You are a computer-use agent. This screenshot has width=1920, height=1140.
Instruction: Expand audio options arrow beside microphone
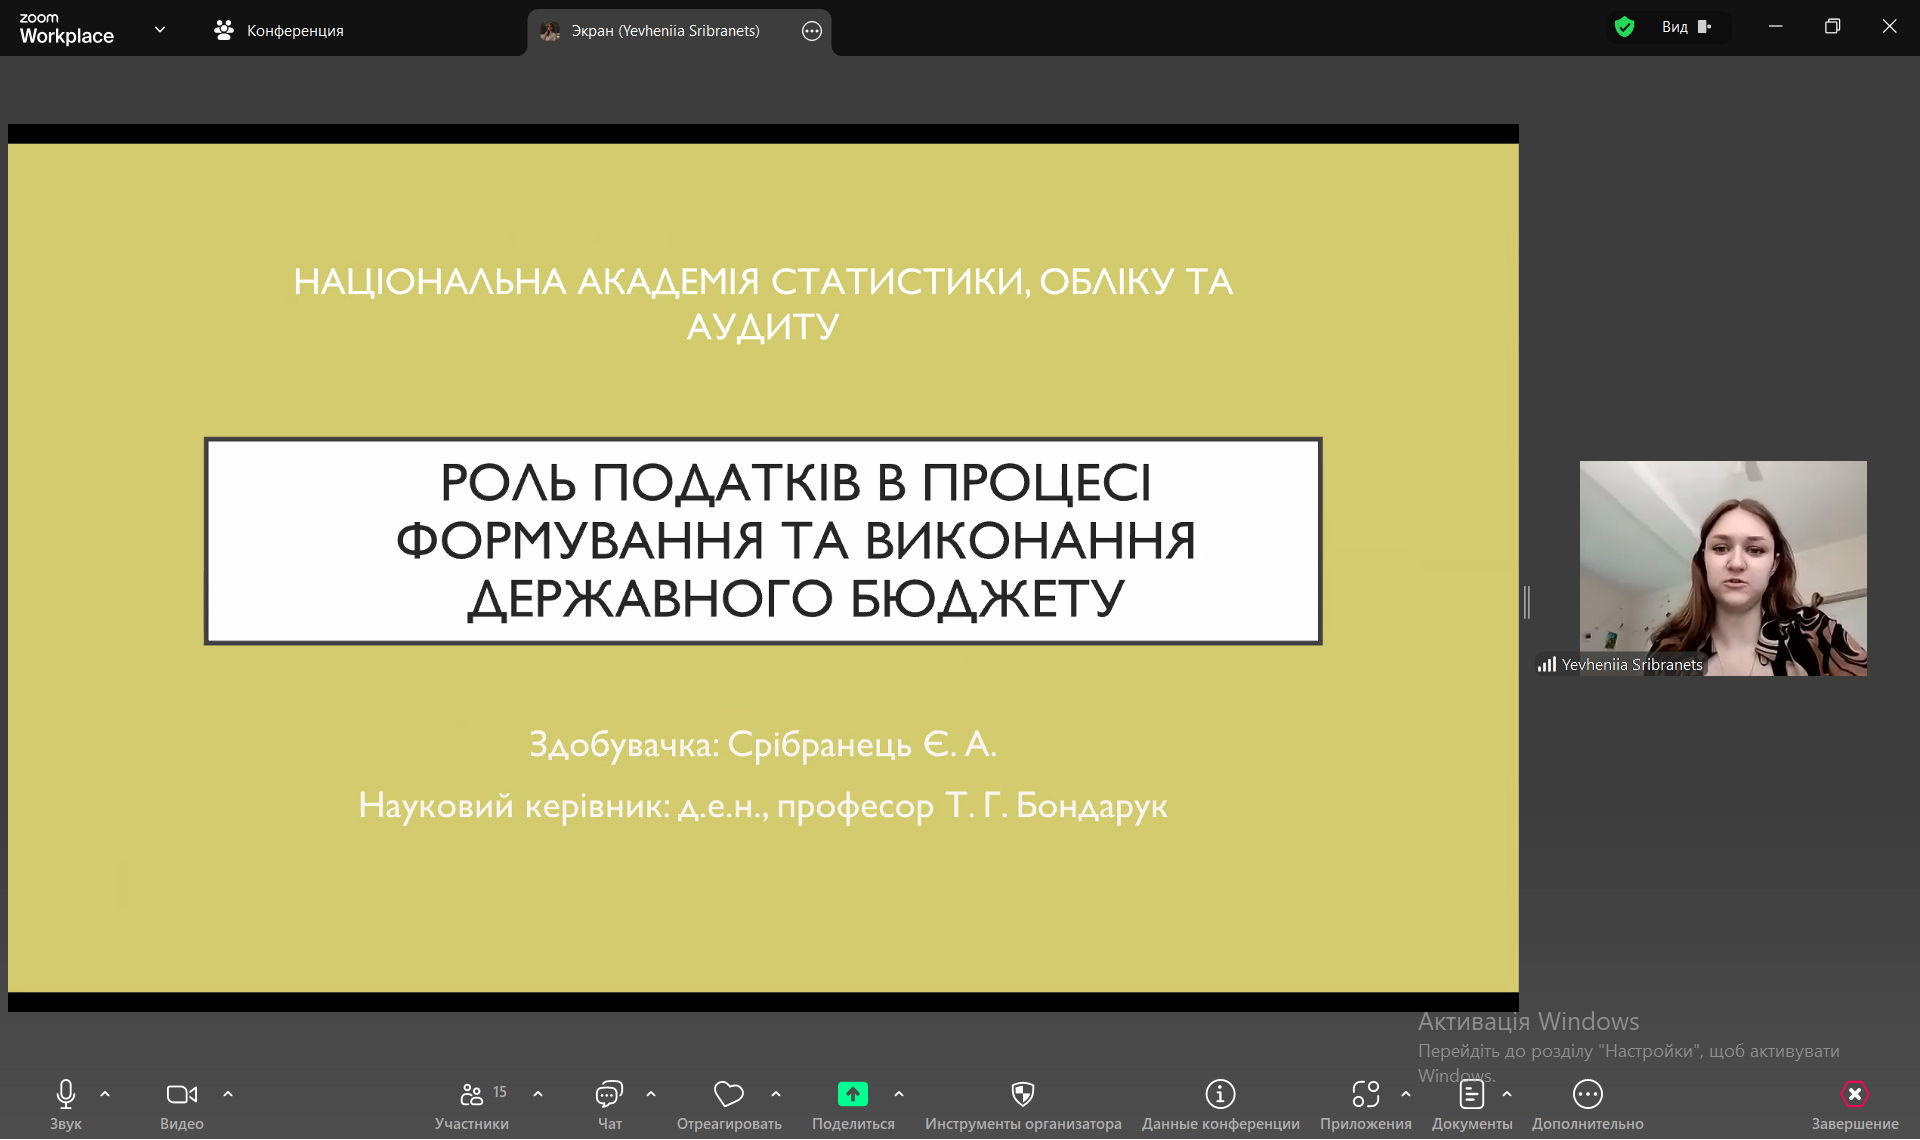click(x=105, y=1094)
